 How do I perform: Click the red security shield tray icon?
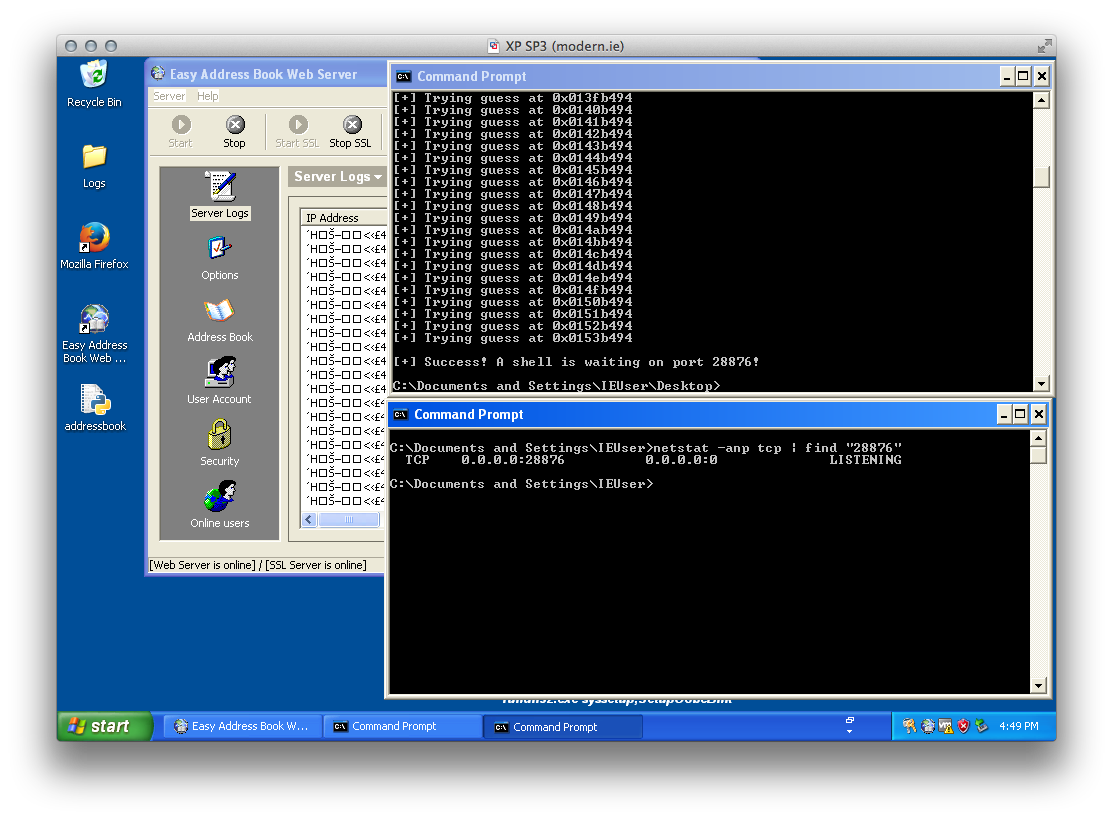coord(964,726)
